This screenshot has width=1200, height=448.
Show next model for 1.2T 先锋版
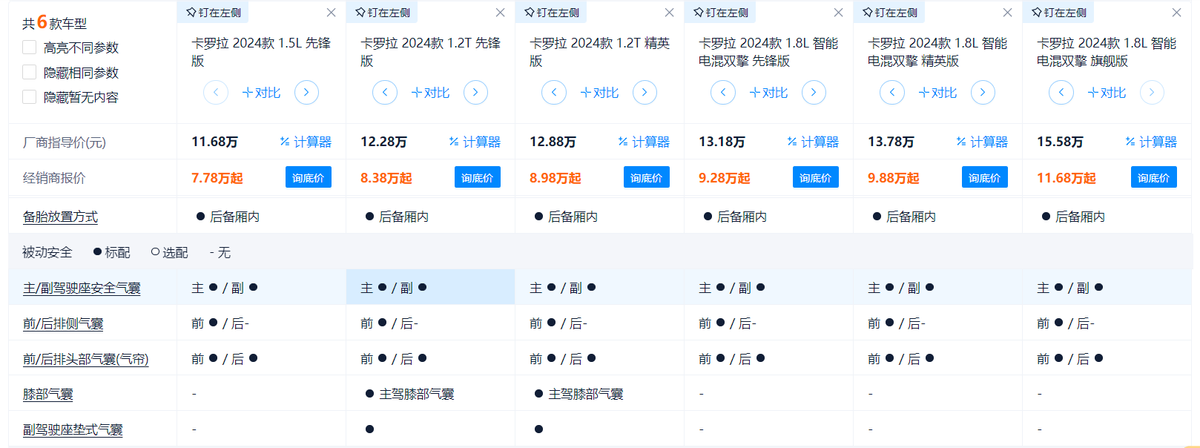[476, 93]
